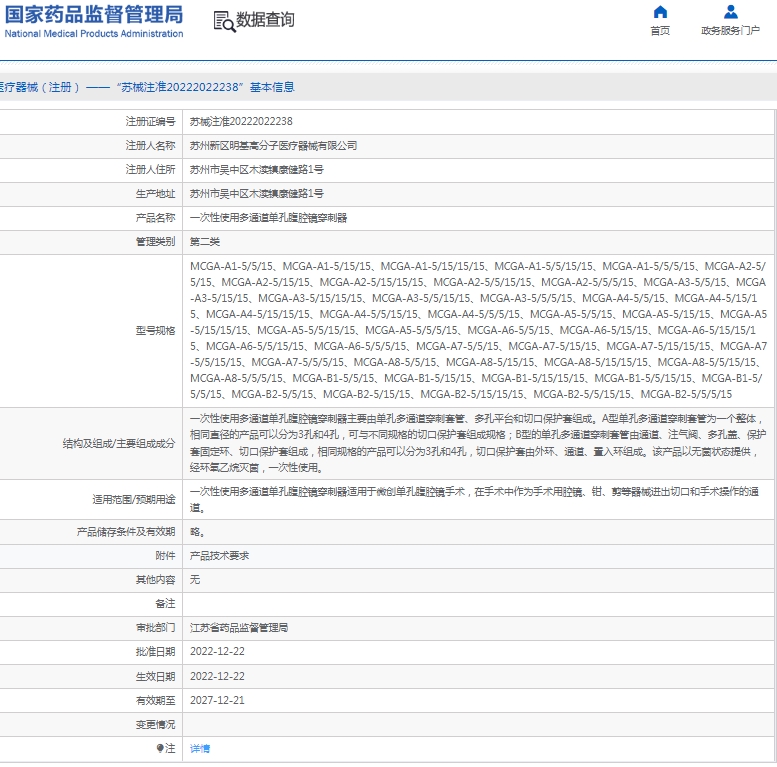Click the 型号规格 label

[x=156, y=330]
